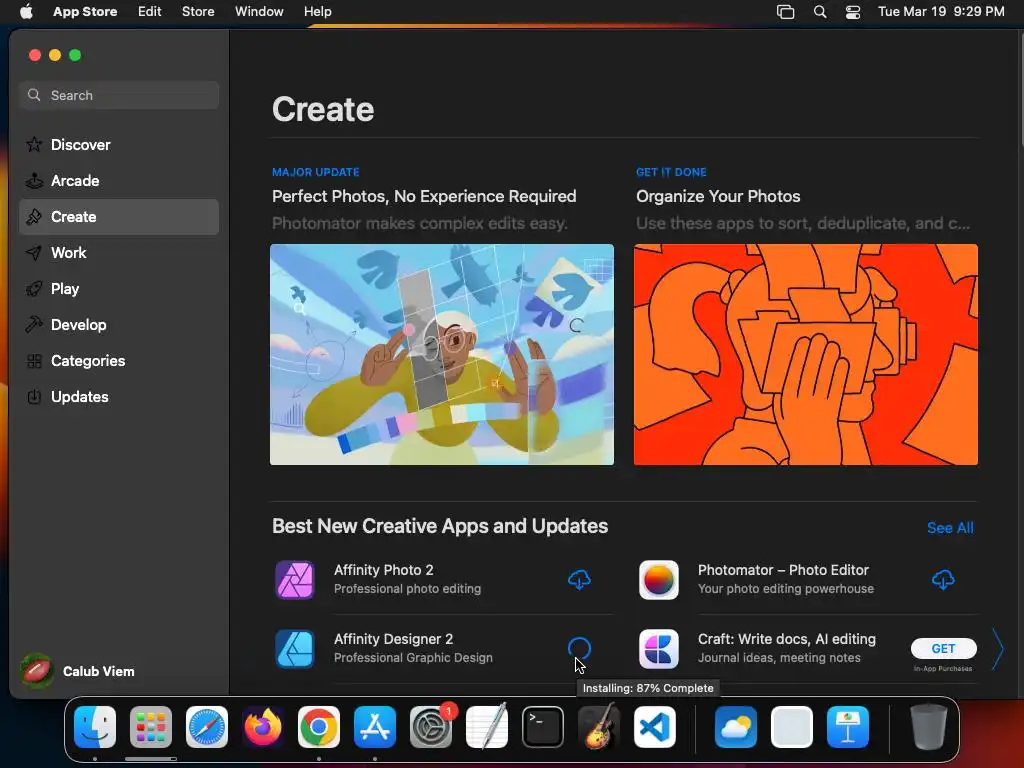Screen dimensions: 1024x768
Task: Open Organize Your Photos story artwork
Action: 806,355
